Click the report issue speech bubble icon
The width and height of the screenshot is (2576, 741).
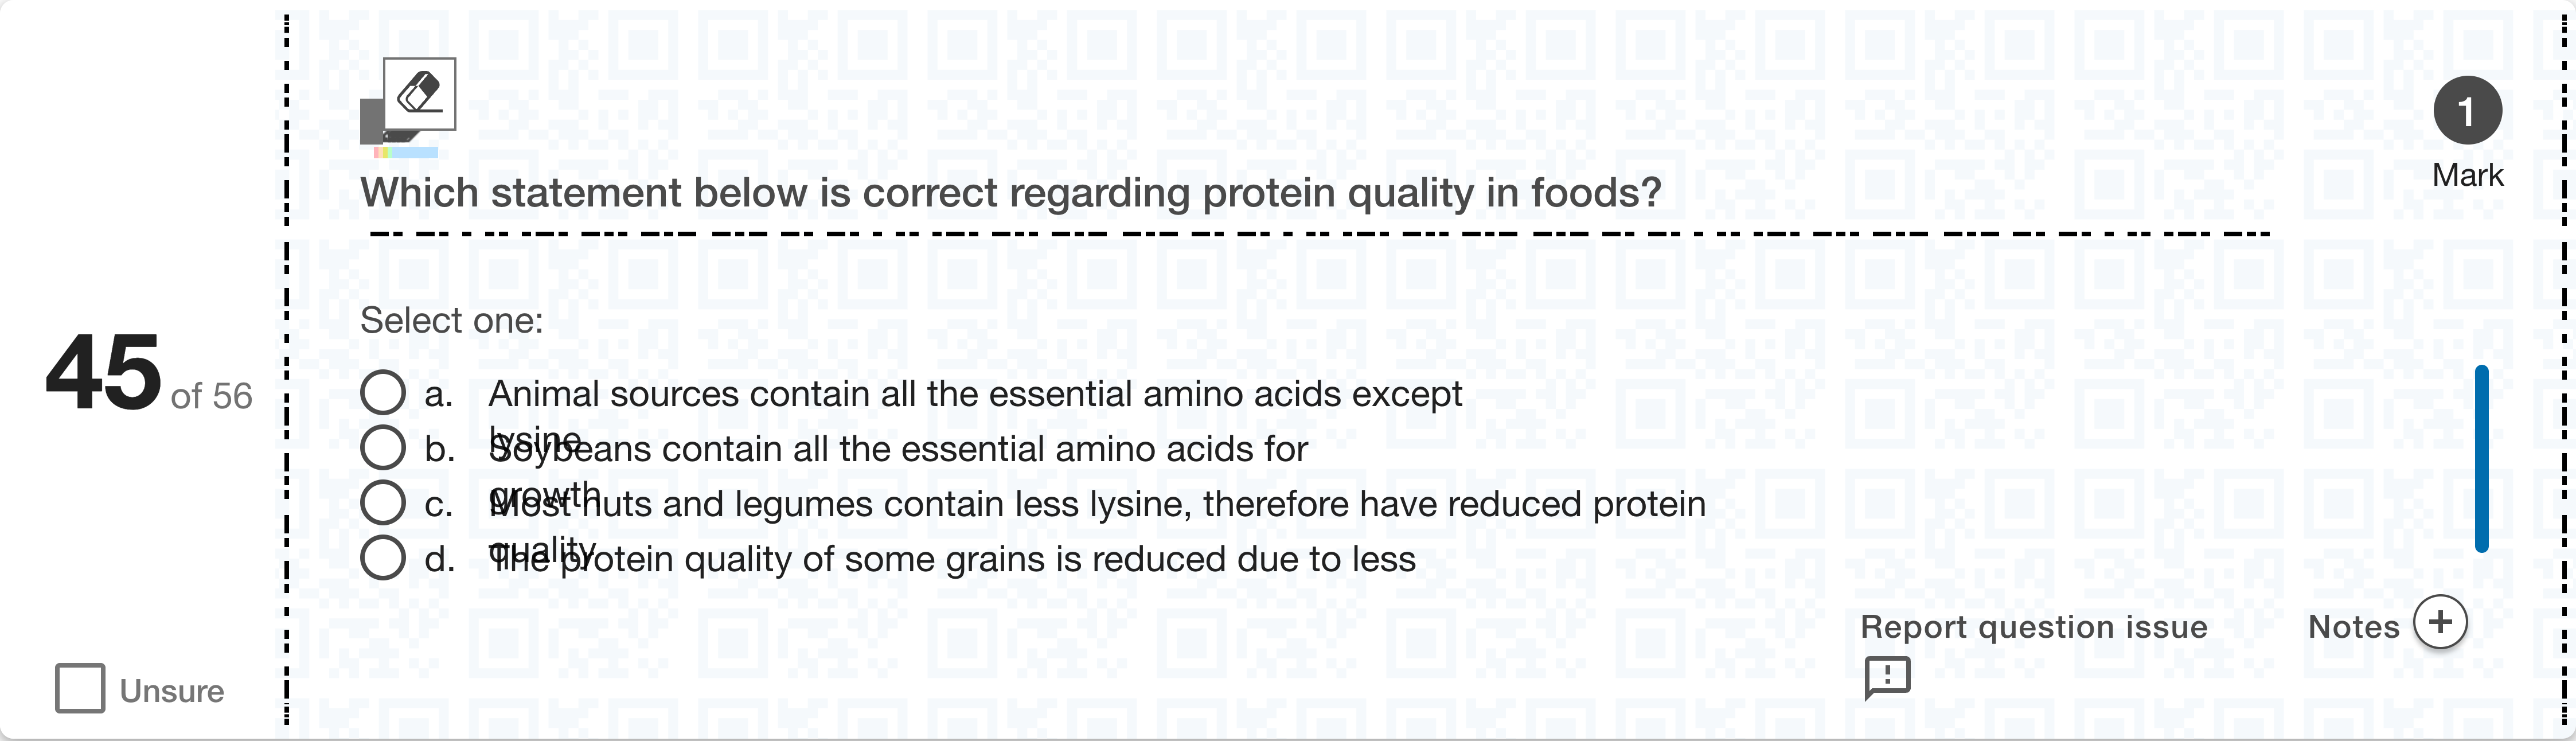click(x=1887, y=678)
